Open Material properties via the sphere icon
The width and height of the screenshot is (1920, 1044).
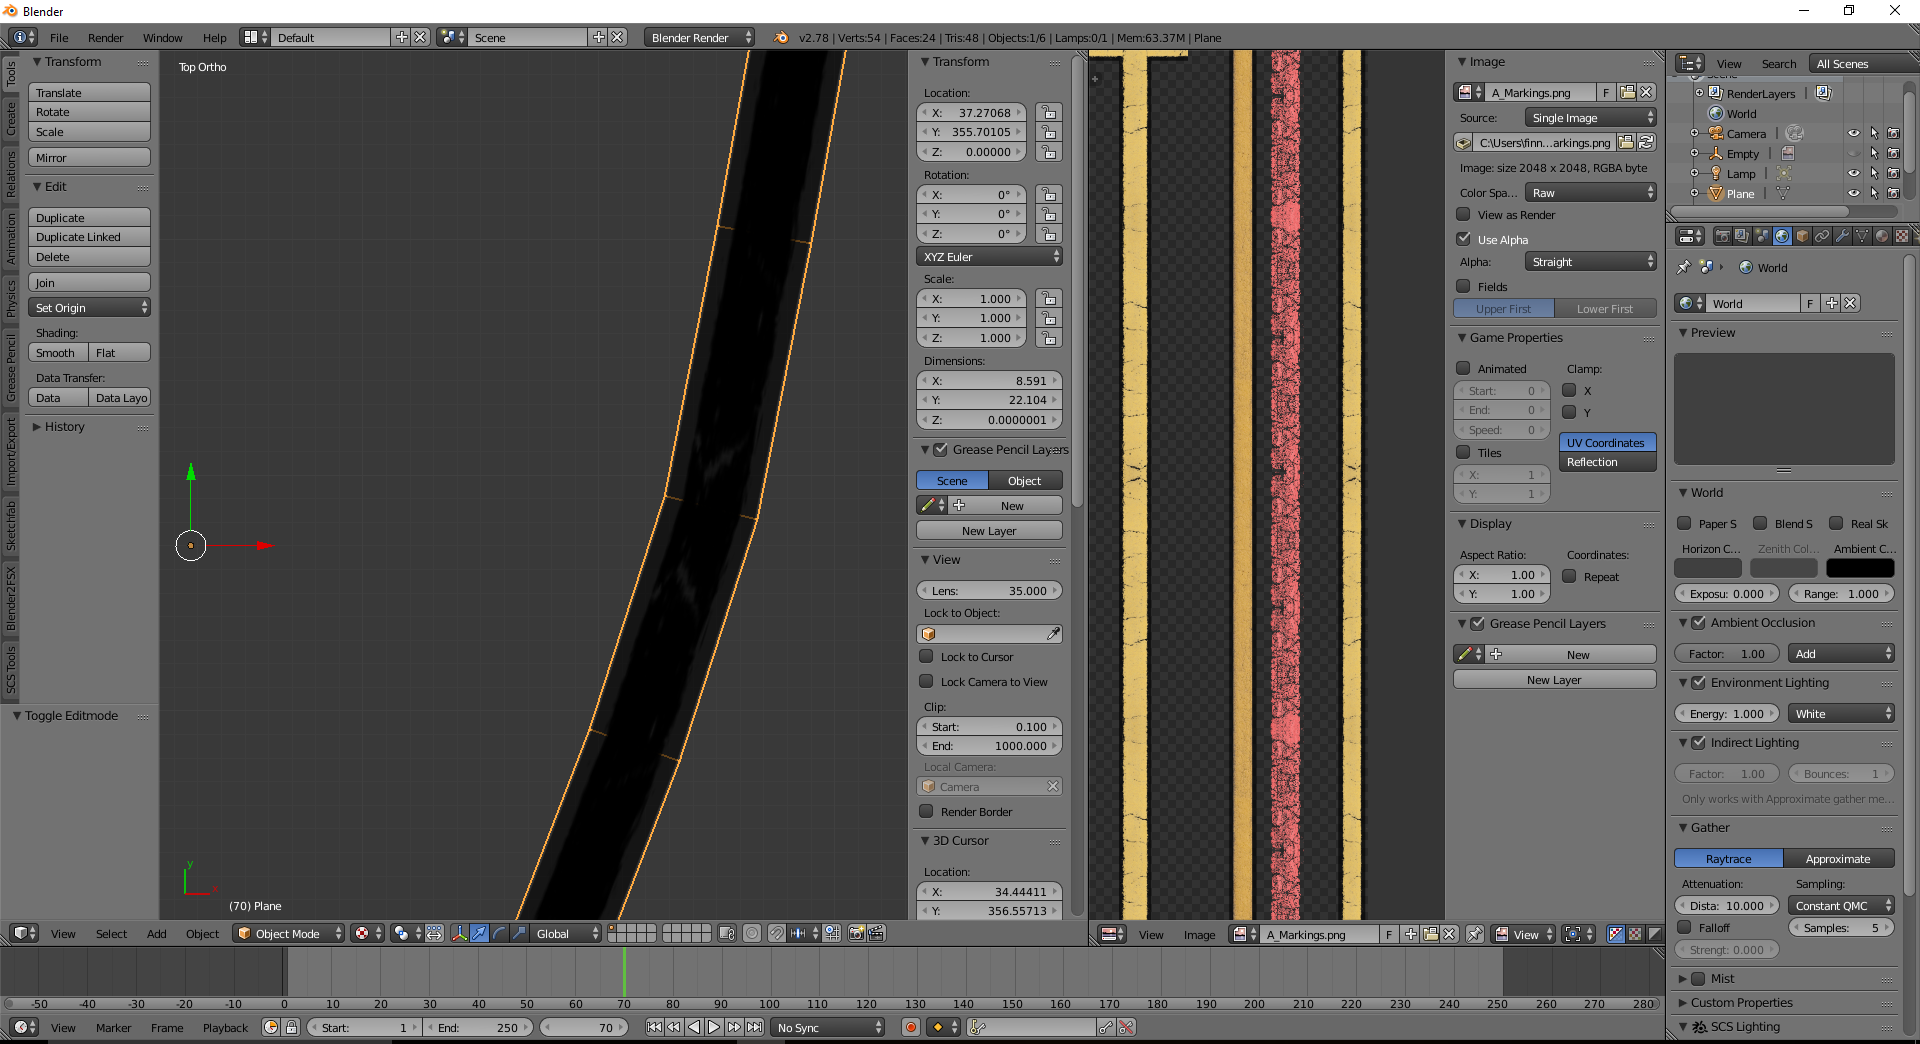1884,237
